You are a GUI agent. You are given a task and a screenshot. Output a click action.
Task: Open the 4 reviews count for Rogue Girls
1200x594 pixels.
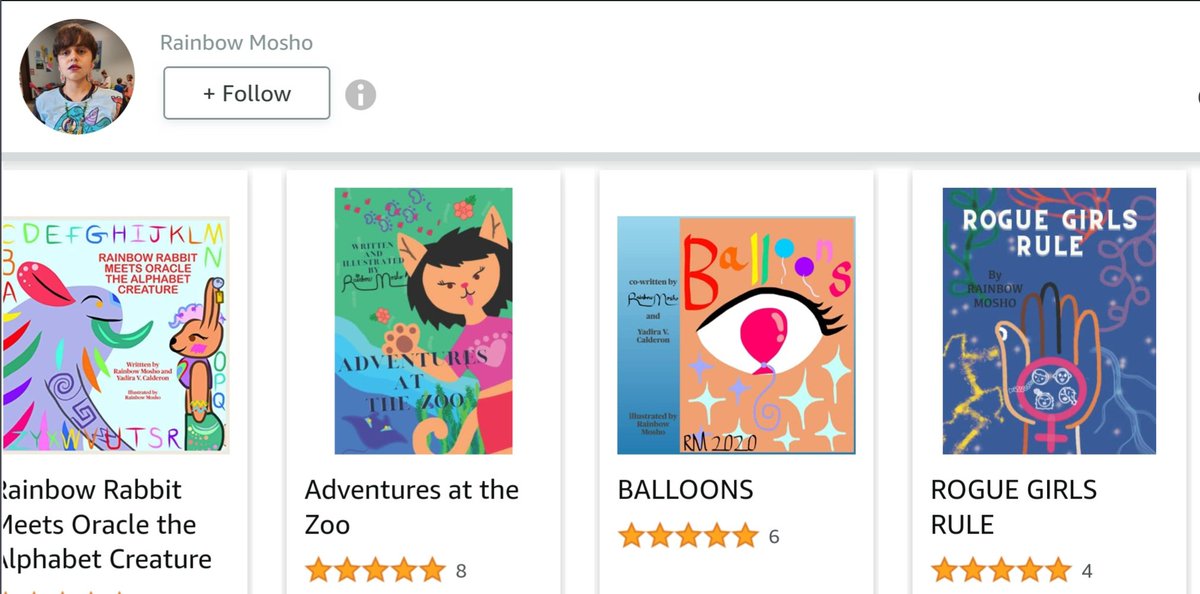(x=1087, y=572)
